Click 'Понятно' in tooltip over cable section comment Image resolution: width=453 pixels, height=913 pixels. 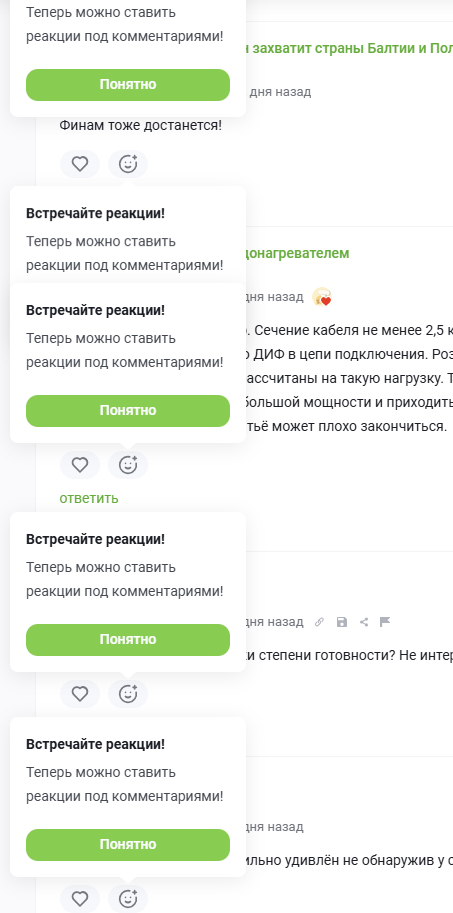[128, 411]
